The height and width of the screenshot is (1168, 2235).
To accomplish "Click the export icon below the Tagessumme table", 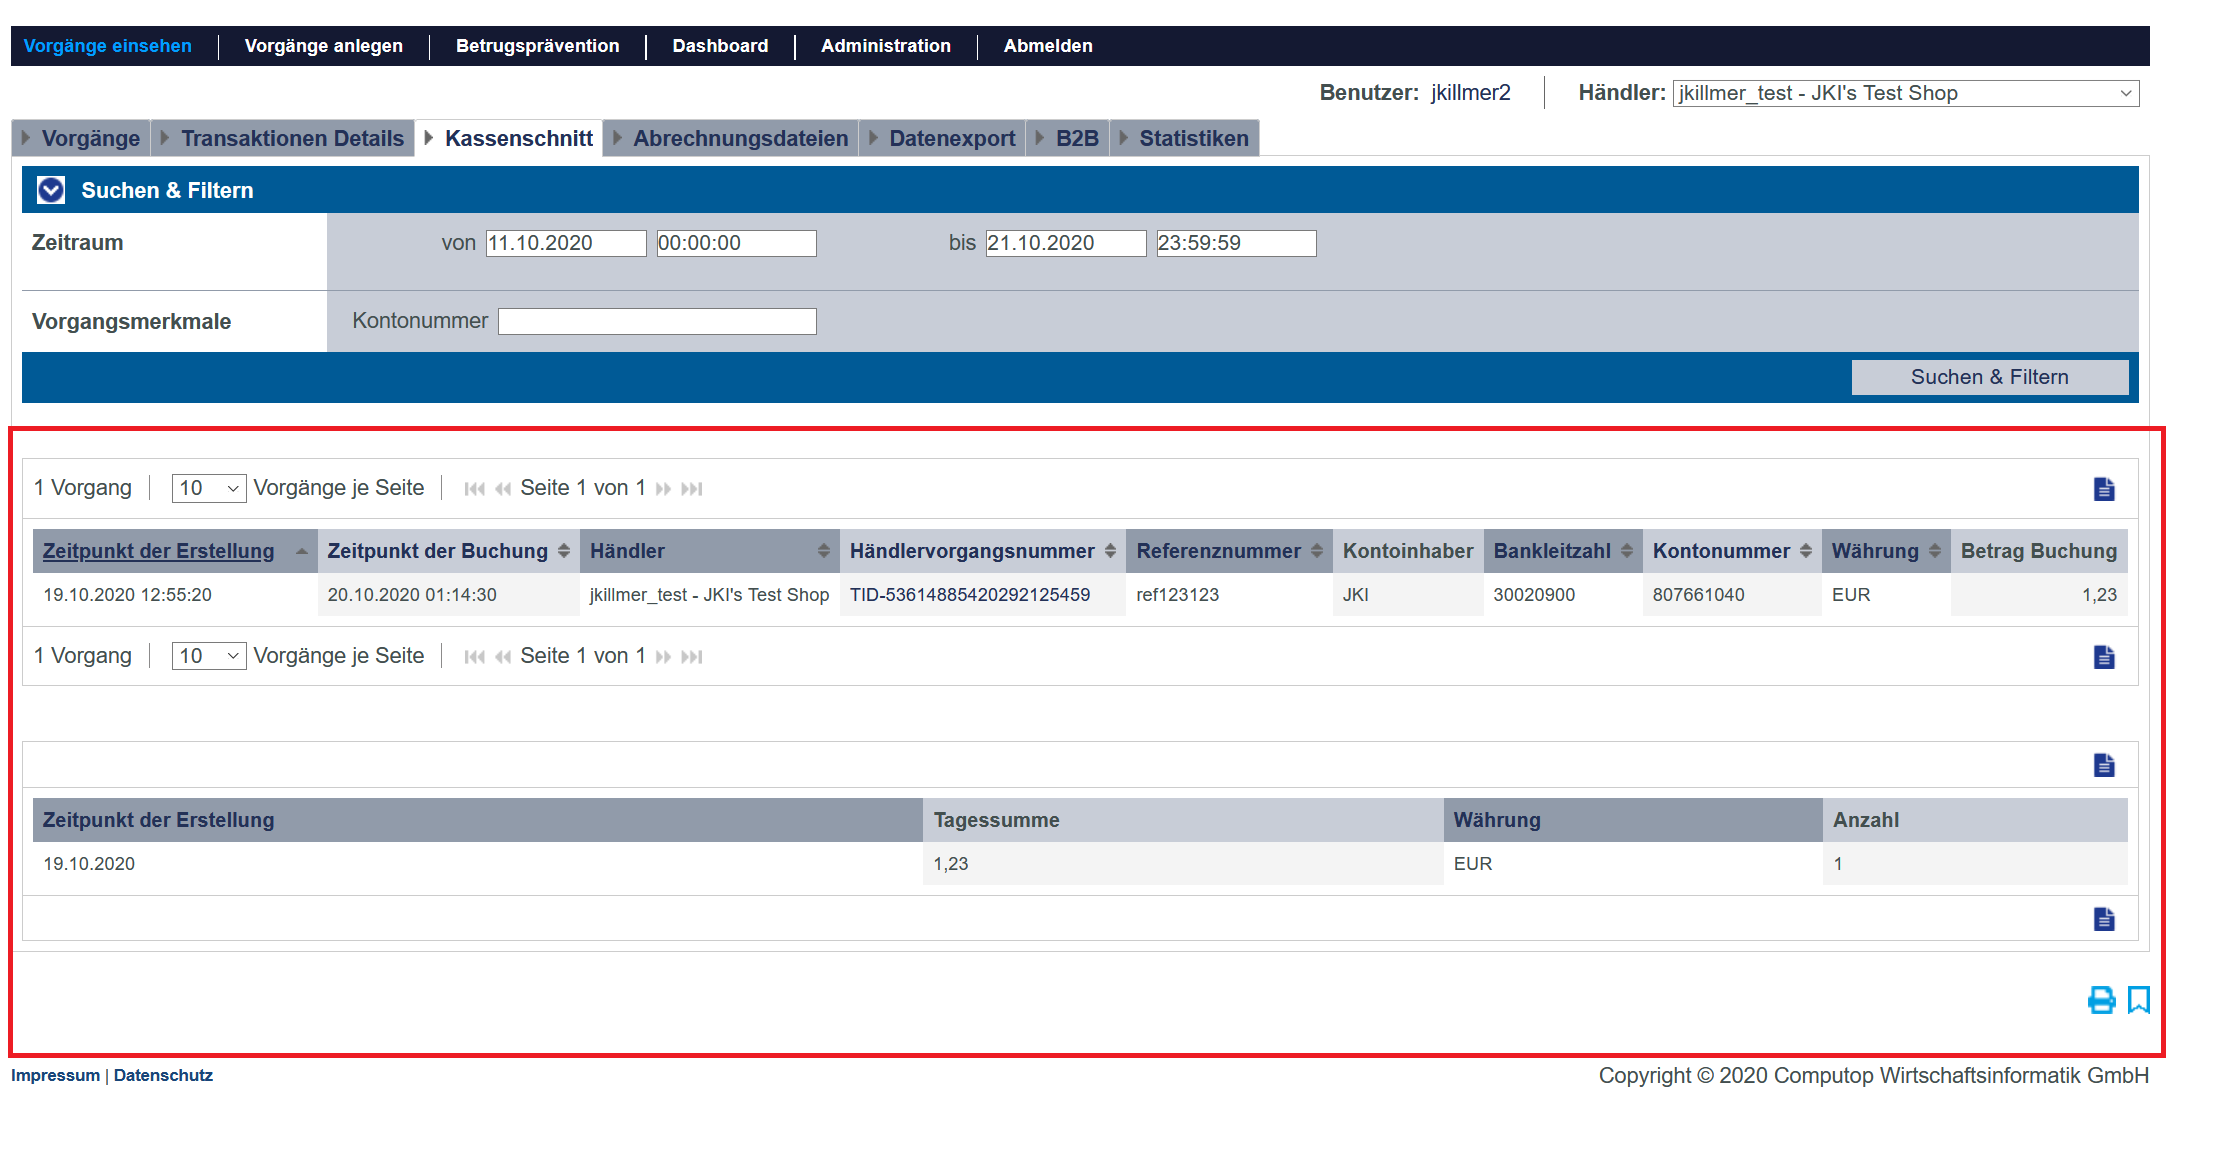I will click(x=2104, y=919).
